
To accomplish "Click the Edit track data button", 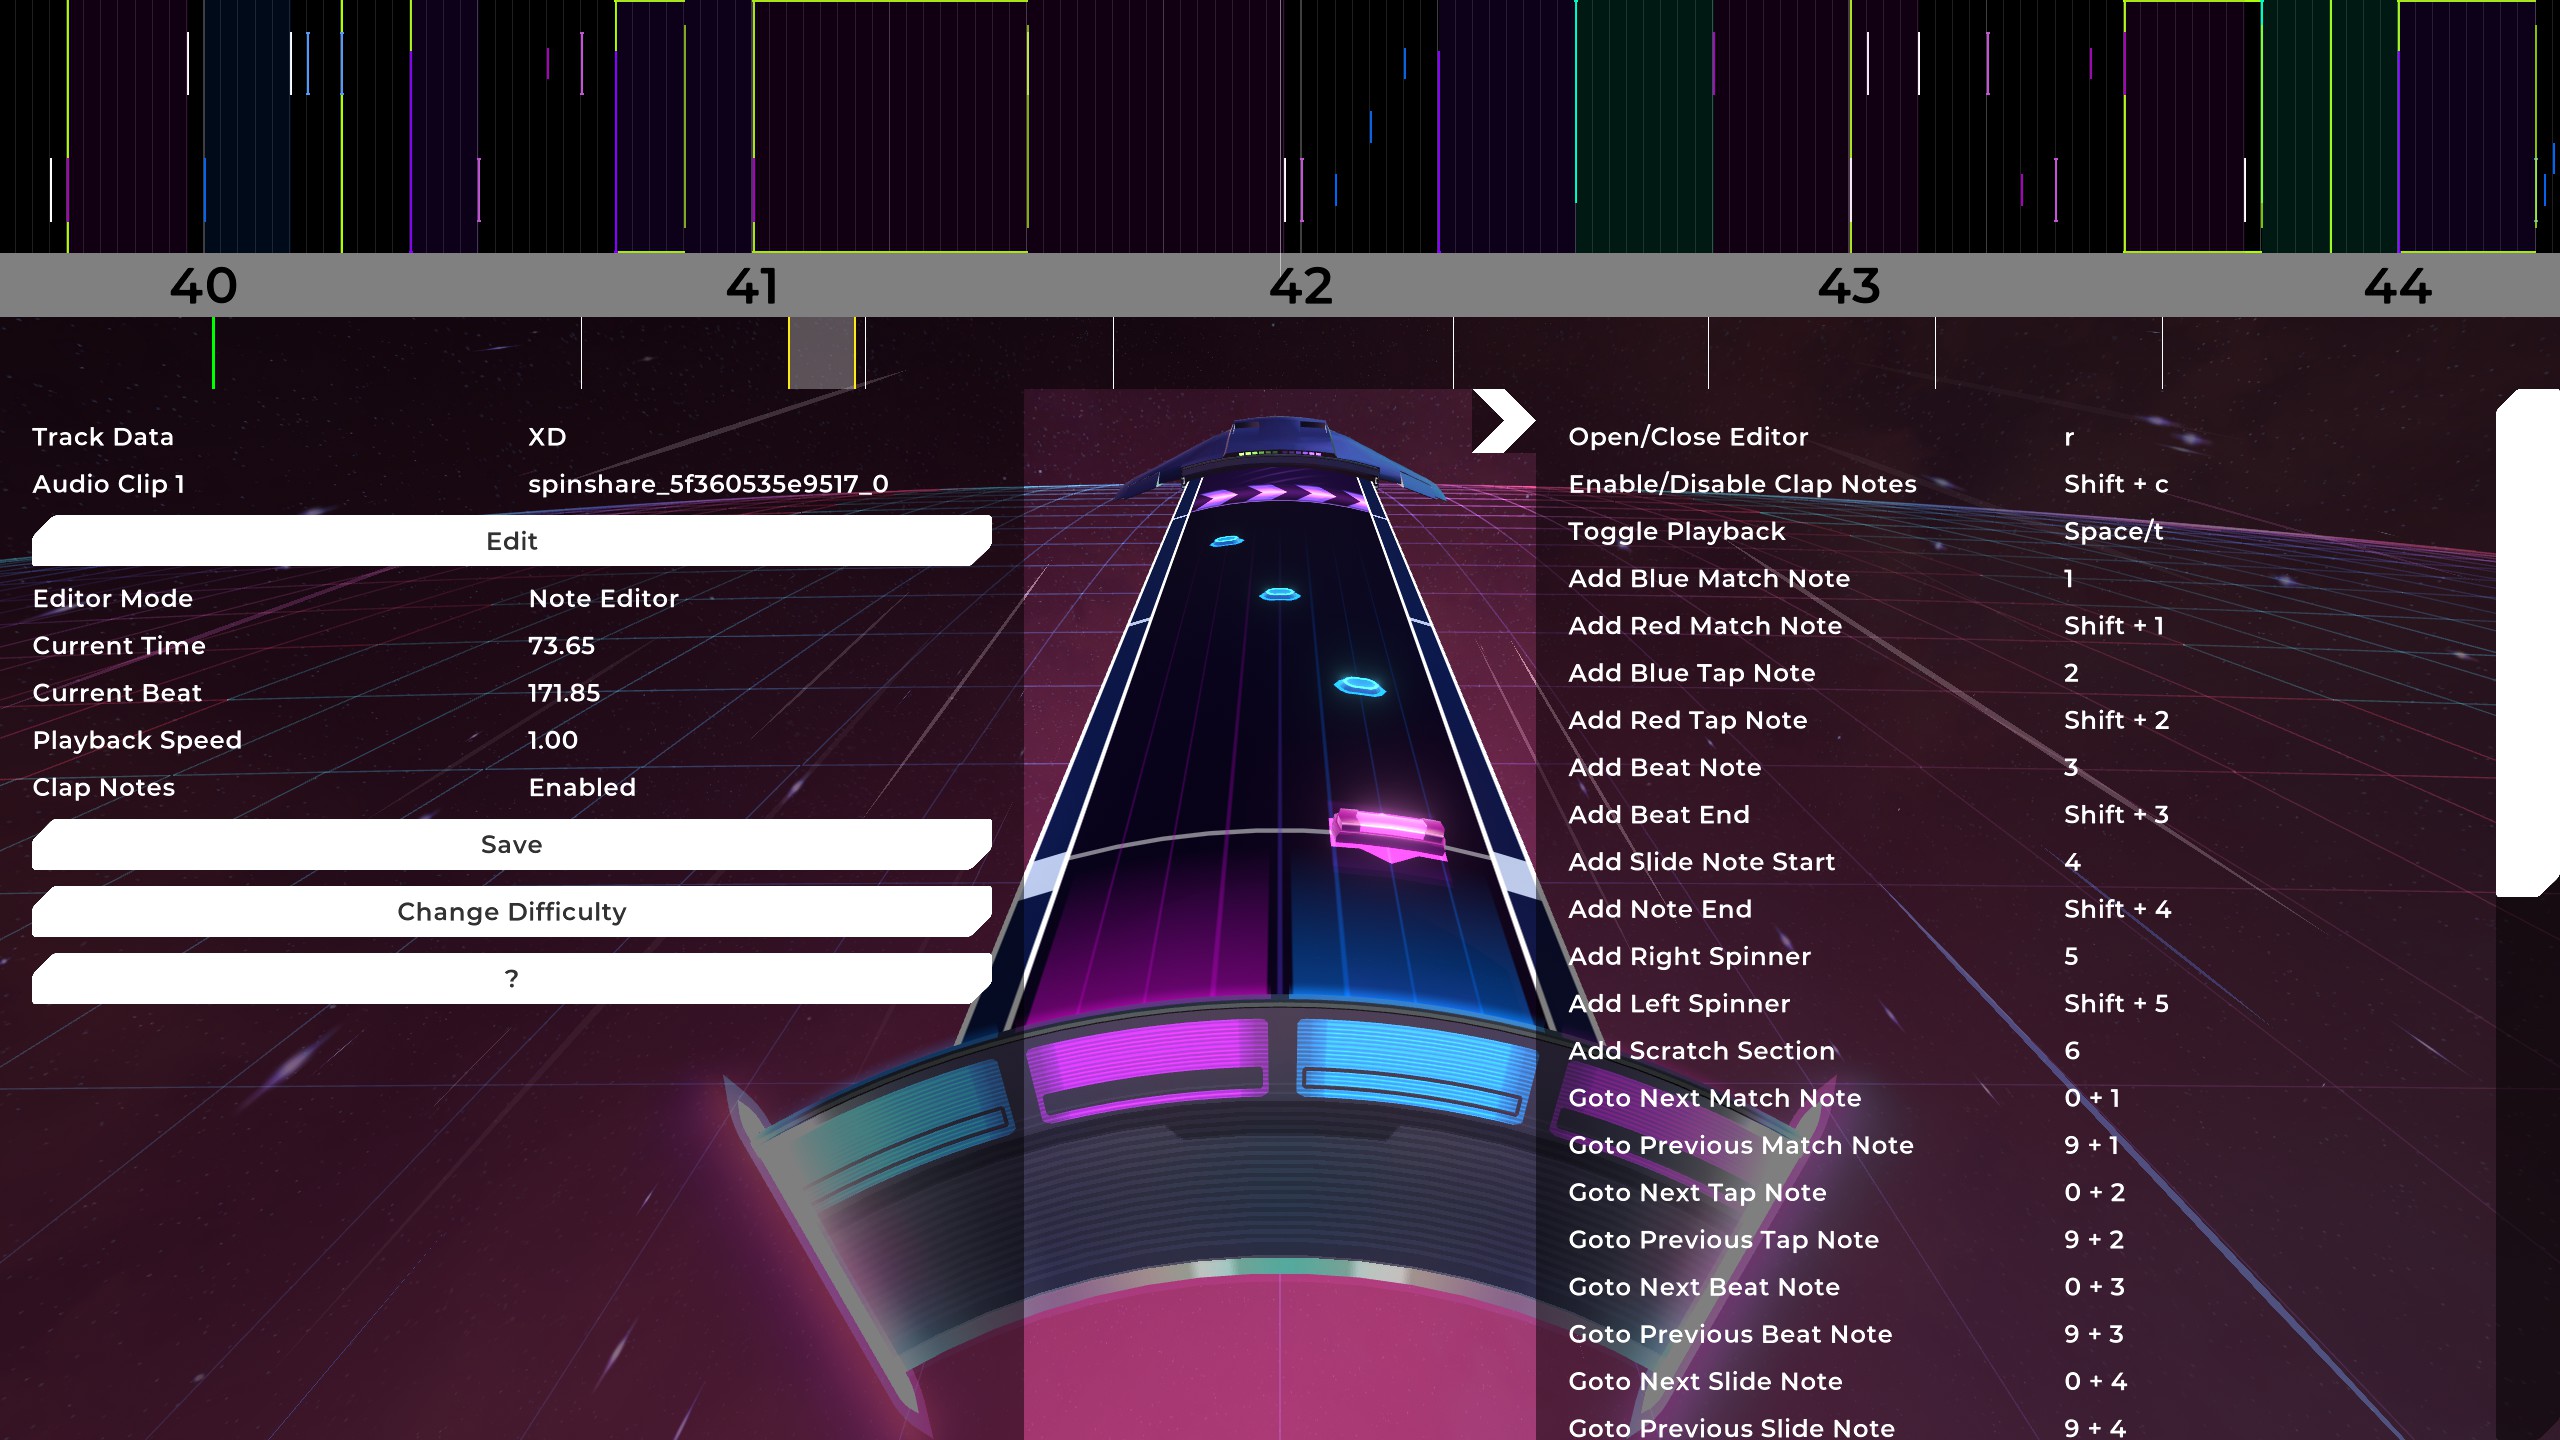I will [511, 541].
